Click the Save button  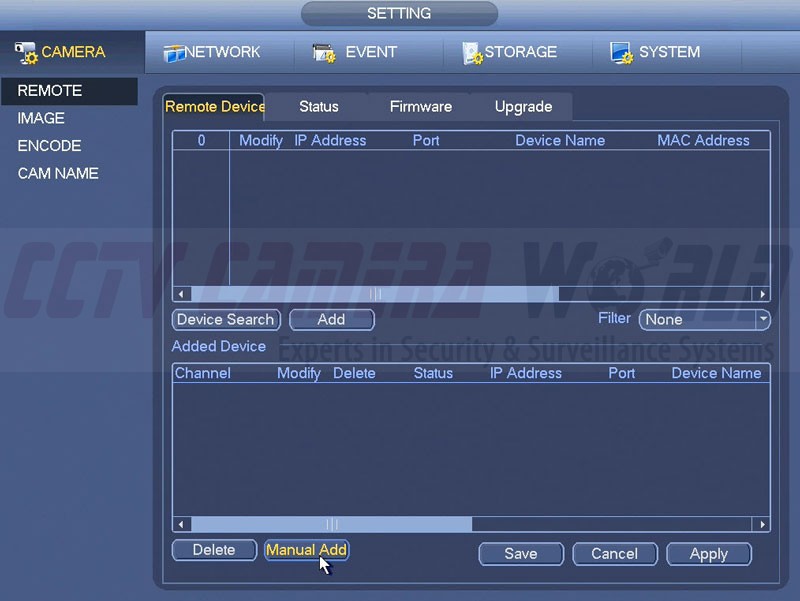520,553
